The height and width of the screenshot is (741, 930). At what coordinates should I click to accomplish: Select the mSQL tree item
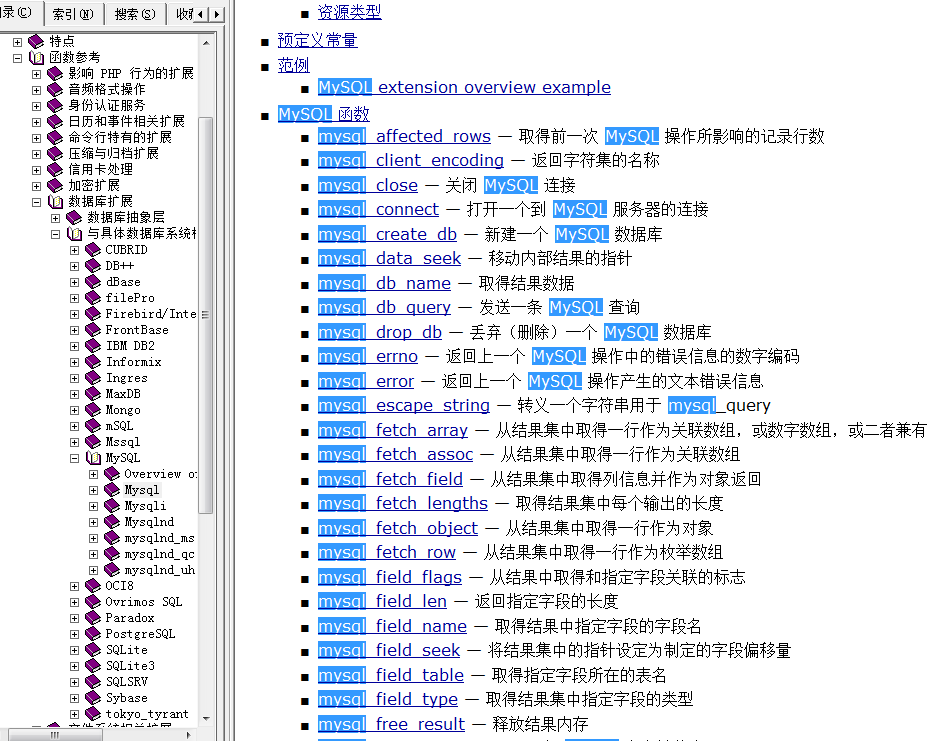click(119, 426)
